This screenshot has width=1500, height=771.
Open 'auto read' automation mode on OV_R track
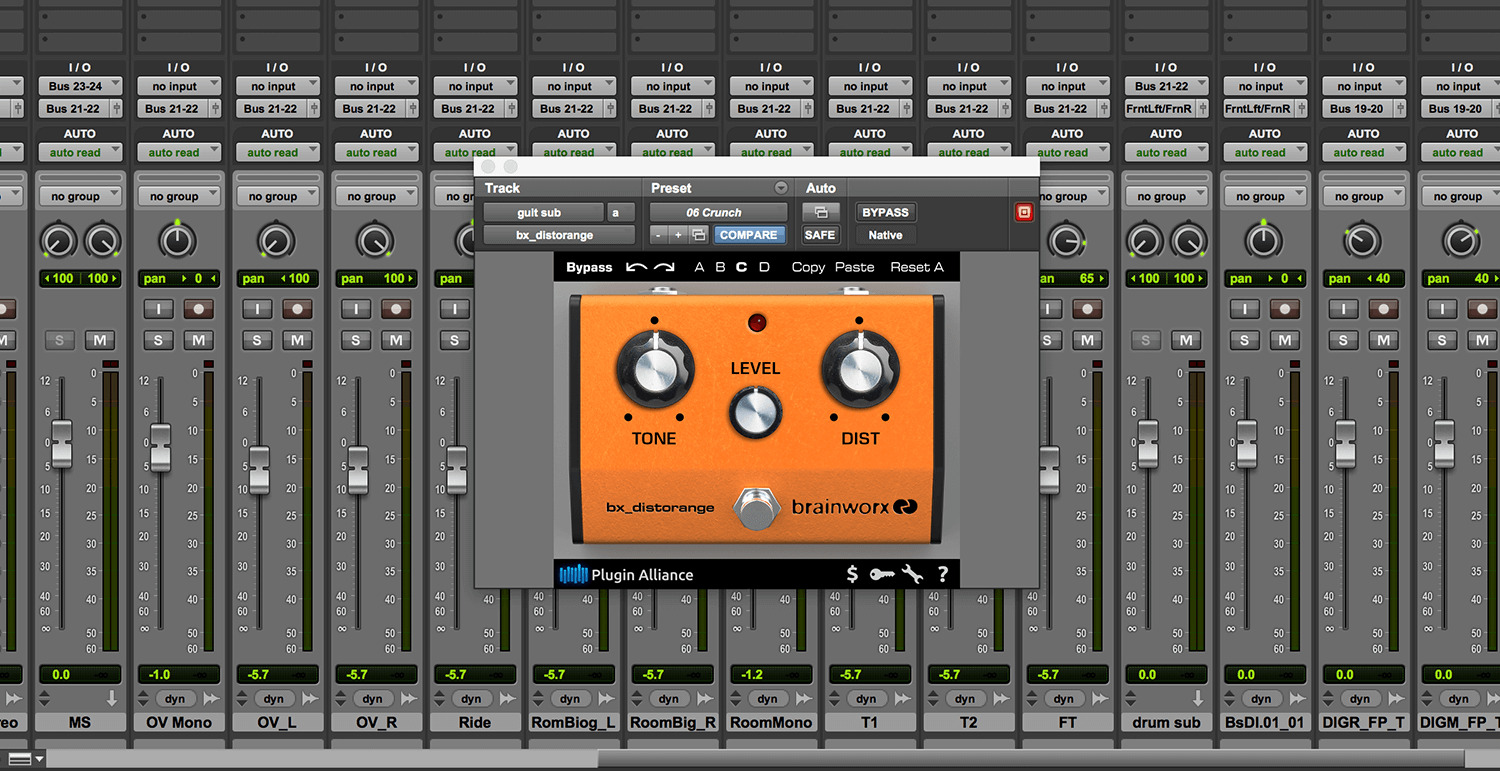click(376, 153)
